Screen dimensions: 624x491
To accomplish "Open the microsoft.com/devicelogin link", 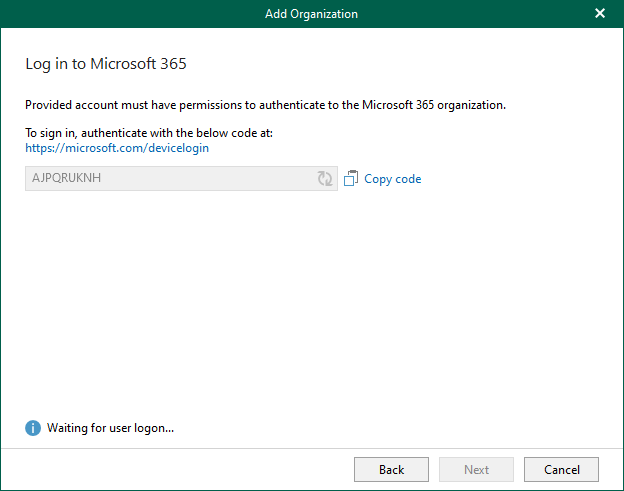I will (x=117, y=148).
